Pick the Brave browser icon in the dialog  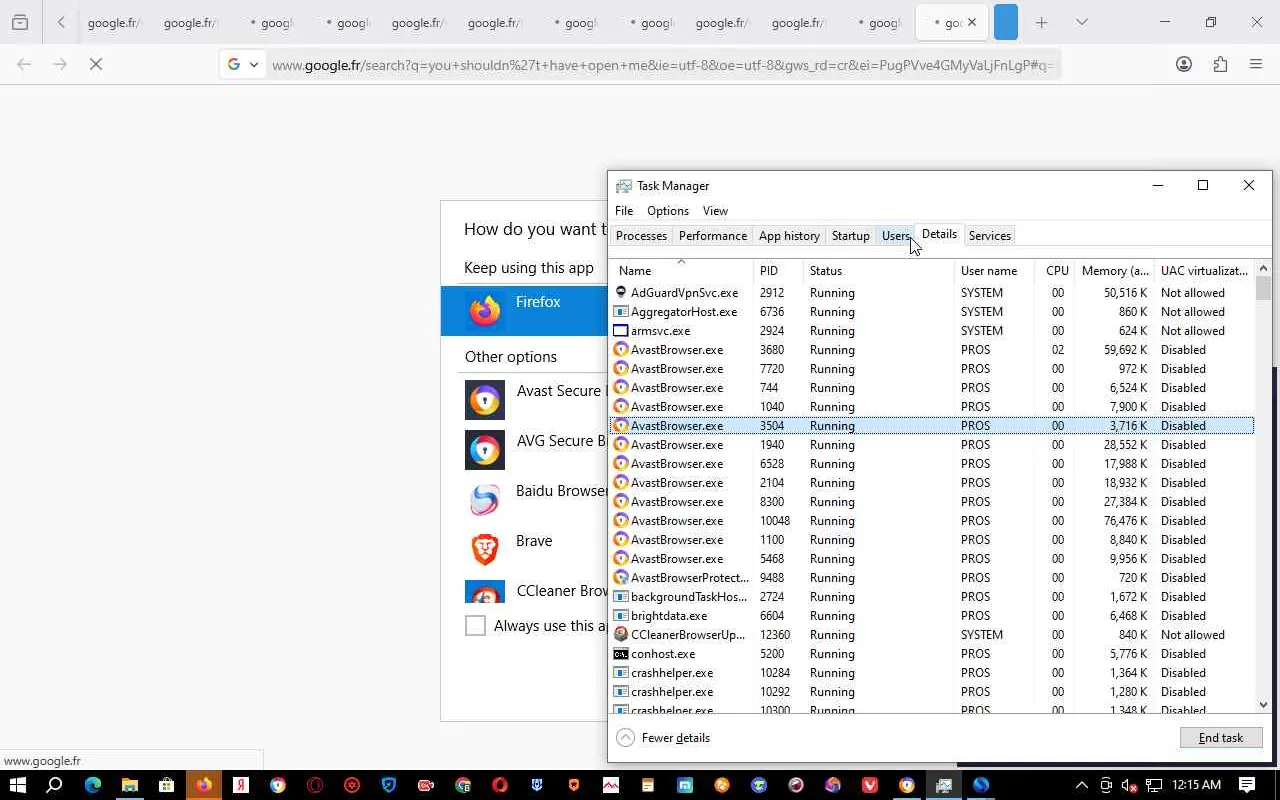[485, 550]
